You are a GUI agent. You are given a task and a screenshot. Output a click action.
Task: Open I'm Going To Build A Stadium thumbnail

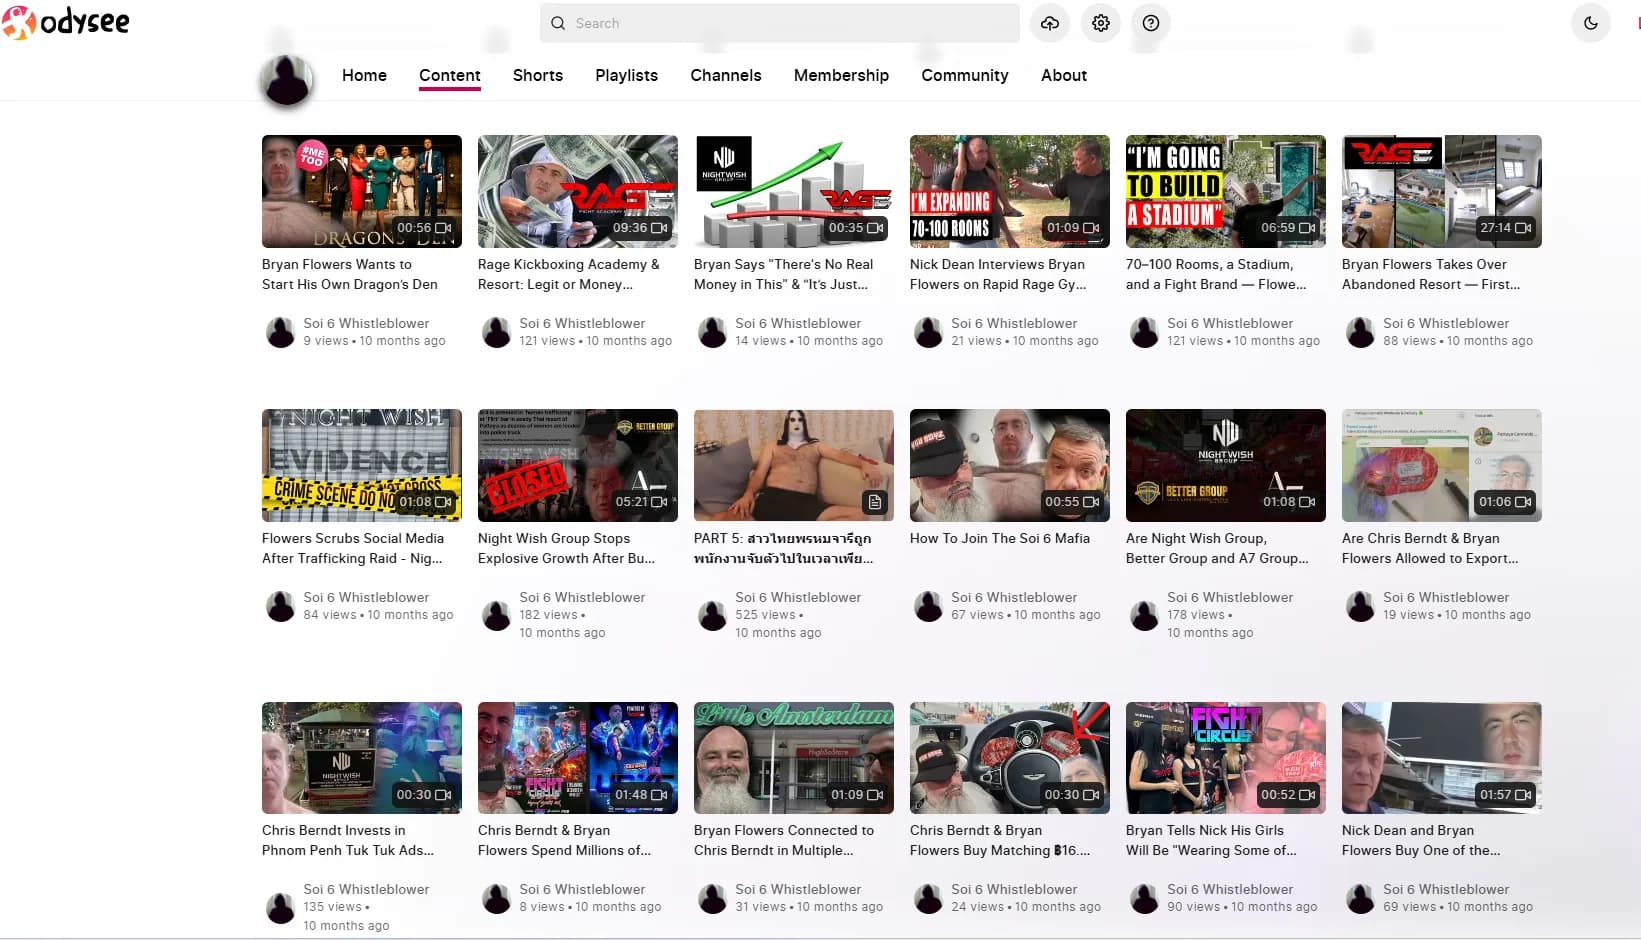click(x=1226, y=191)
